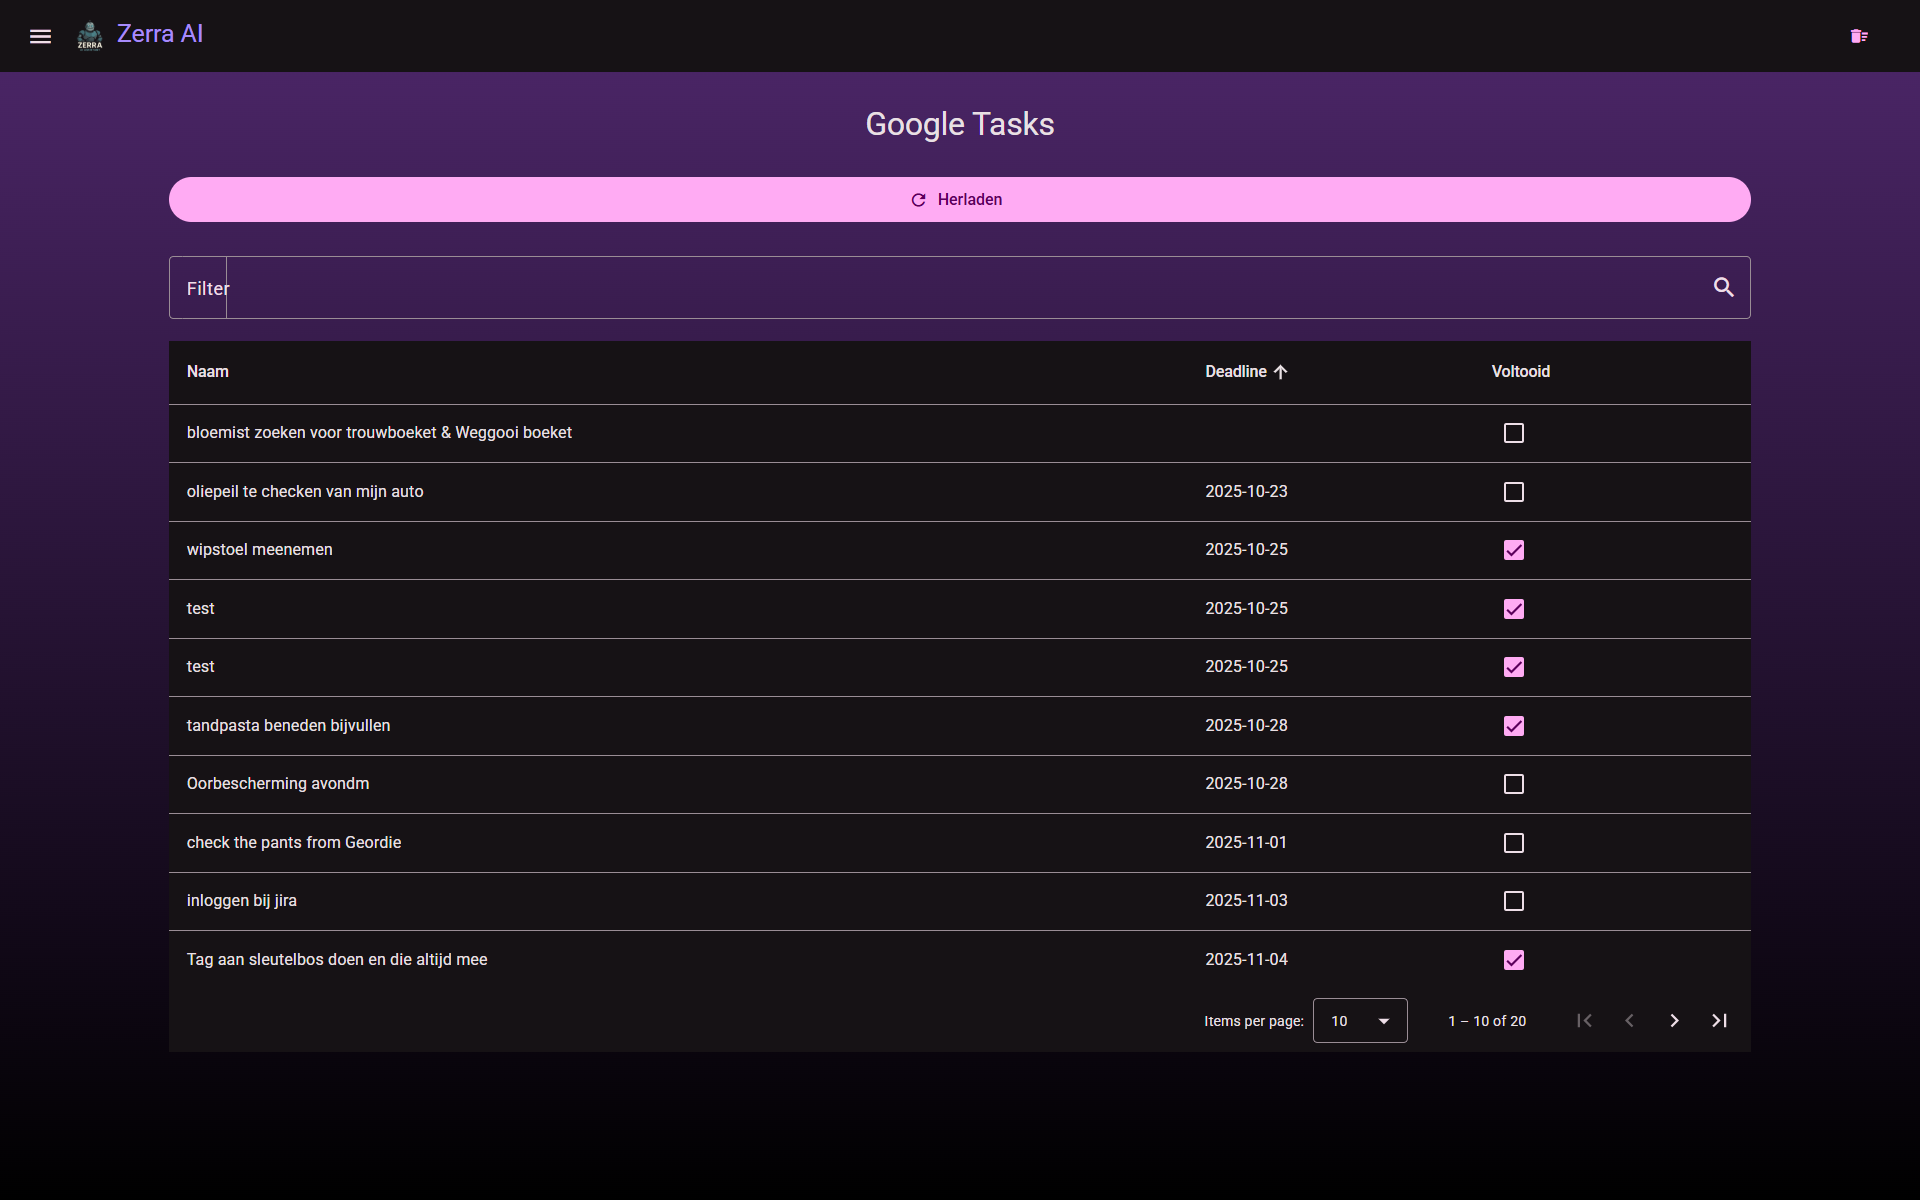1920x1200 pixels.
Task: Uncheck the Tag aan sleutelbos task
Action: point(1514,960)
